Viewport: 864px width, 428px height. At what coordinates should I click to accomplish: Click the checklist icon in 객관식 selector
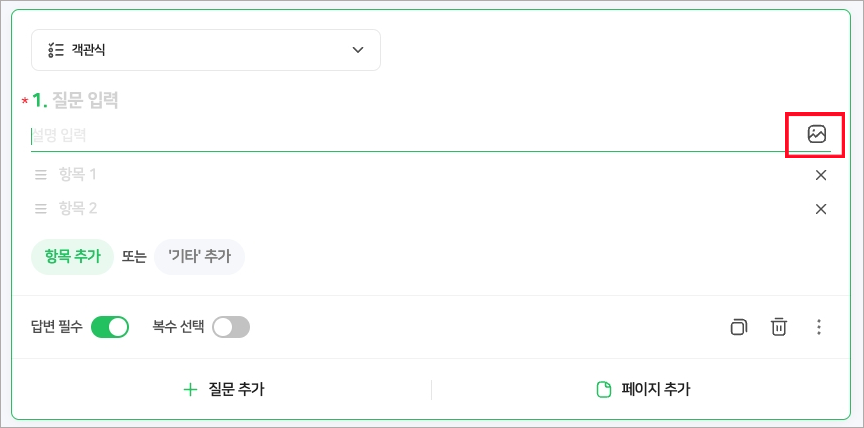pyautogui.click(x=56, y=50)
